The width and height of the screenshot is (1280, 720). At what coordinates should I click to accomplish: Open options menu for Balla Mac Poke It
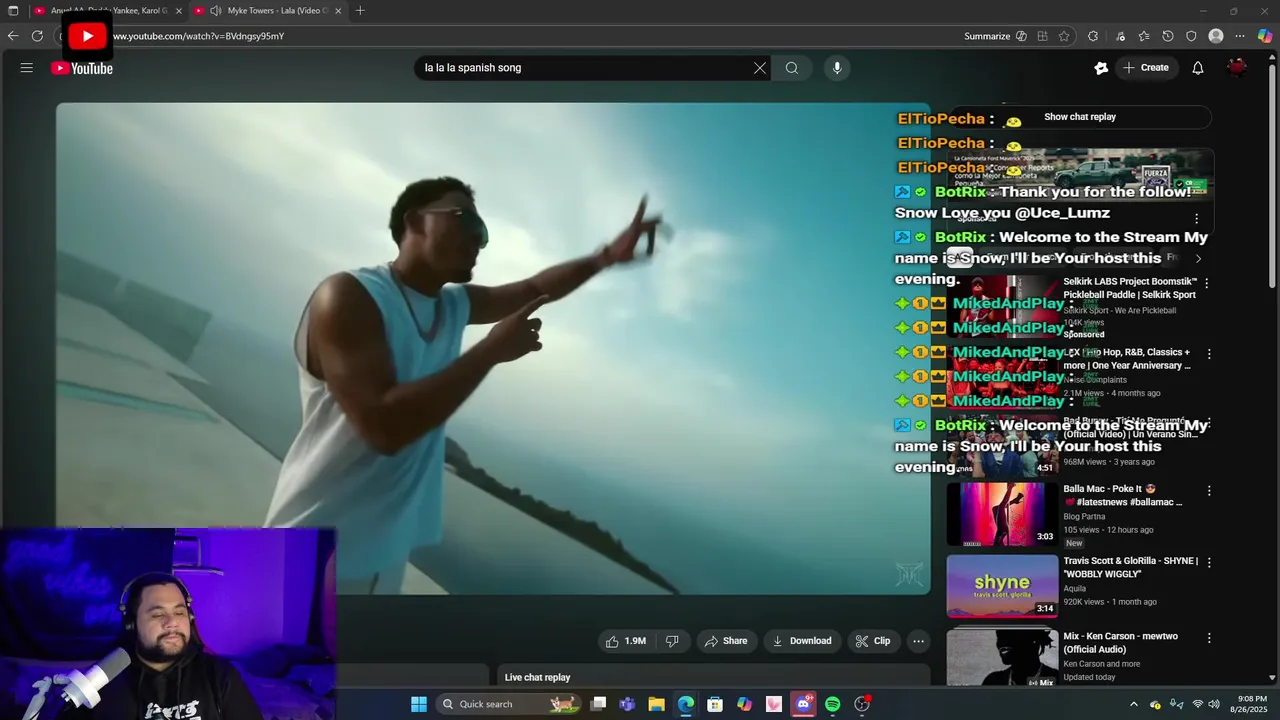coord(1209,491)
